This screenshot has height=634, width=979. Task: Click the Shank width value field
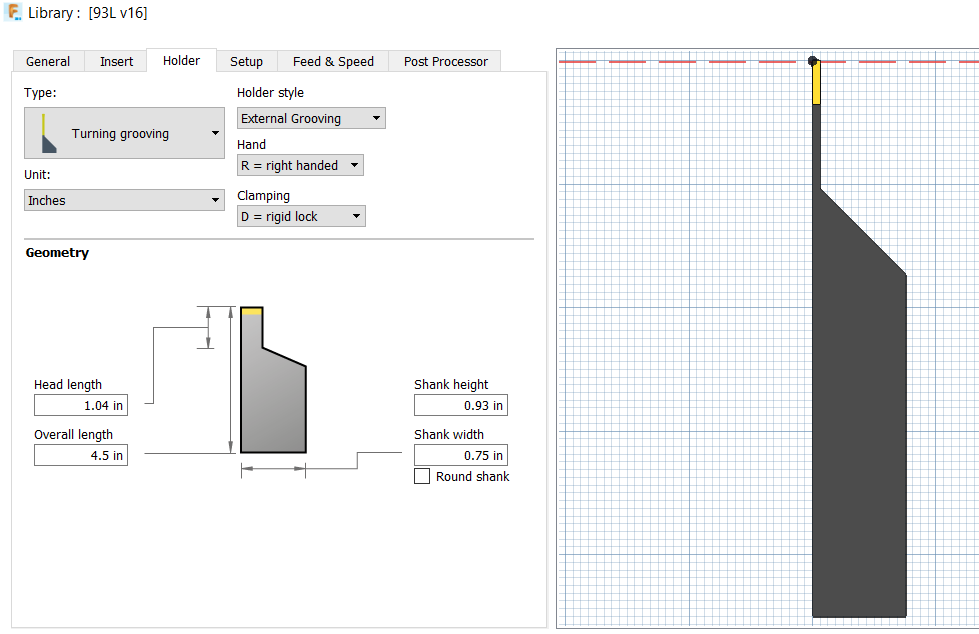point(461,455)
